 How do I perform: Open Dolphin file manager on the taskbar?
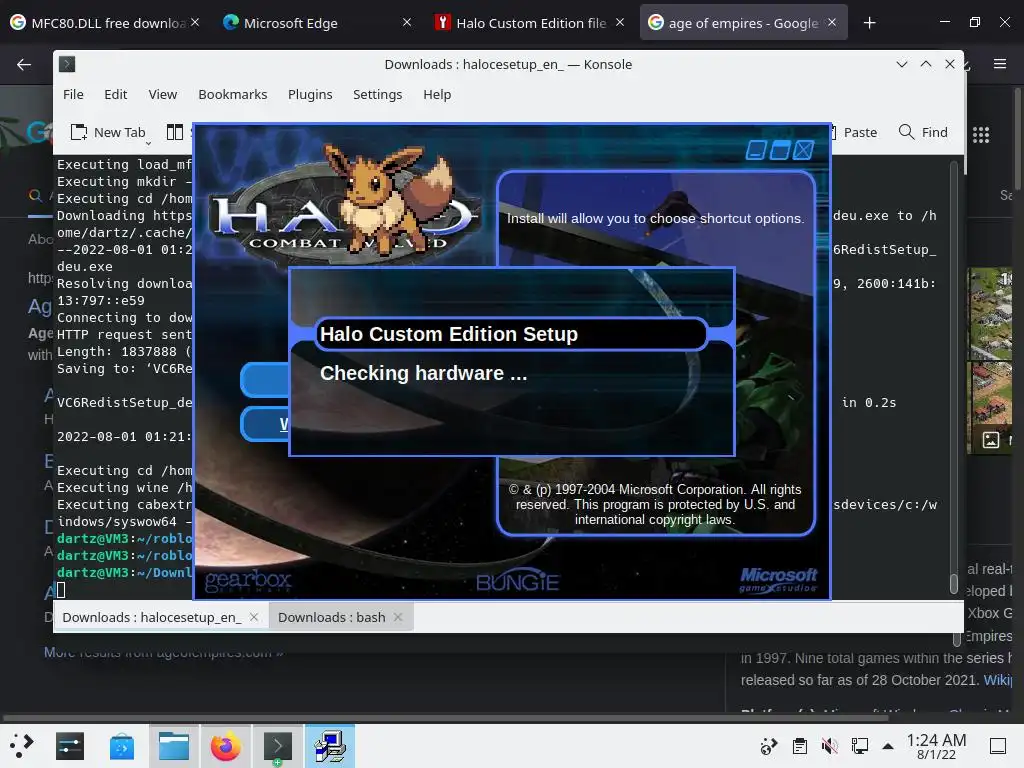[x=174, y=746]
